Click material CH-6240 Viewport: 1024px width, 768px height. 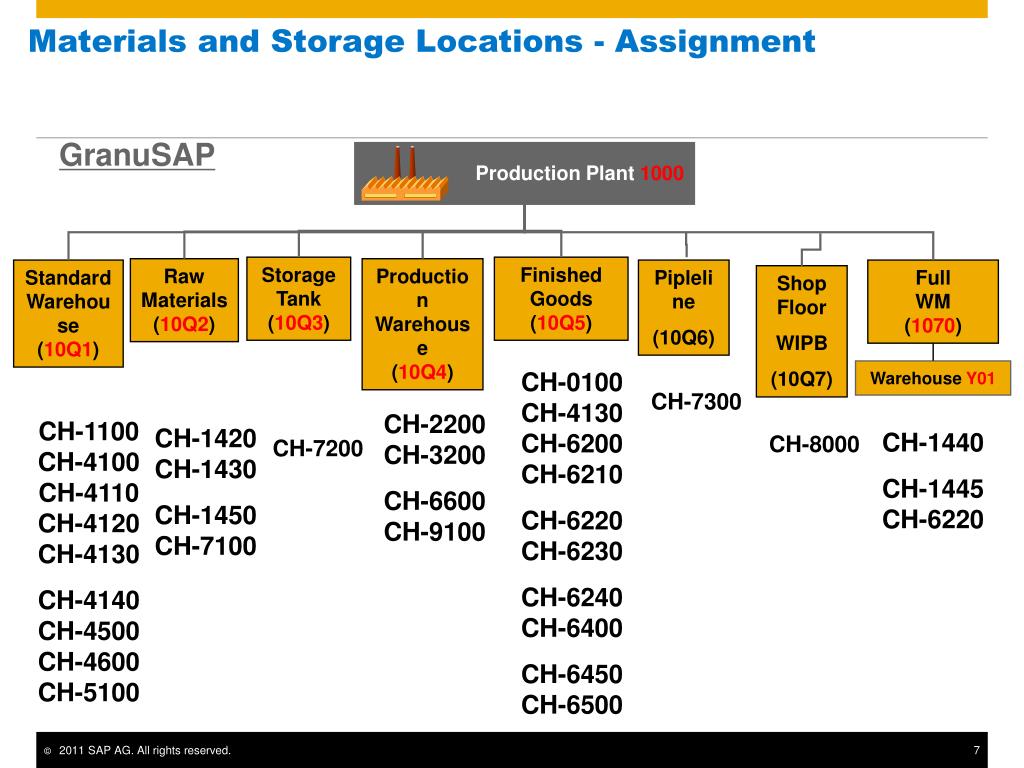572,597
